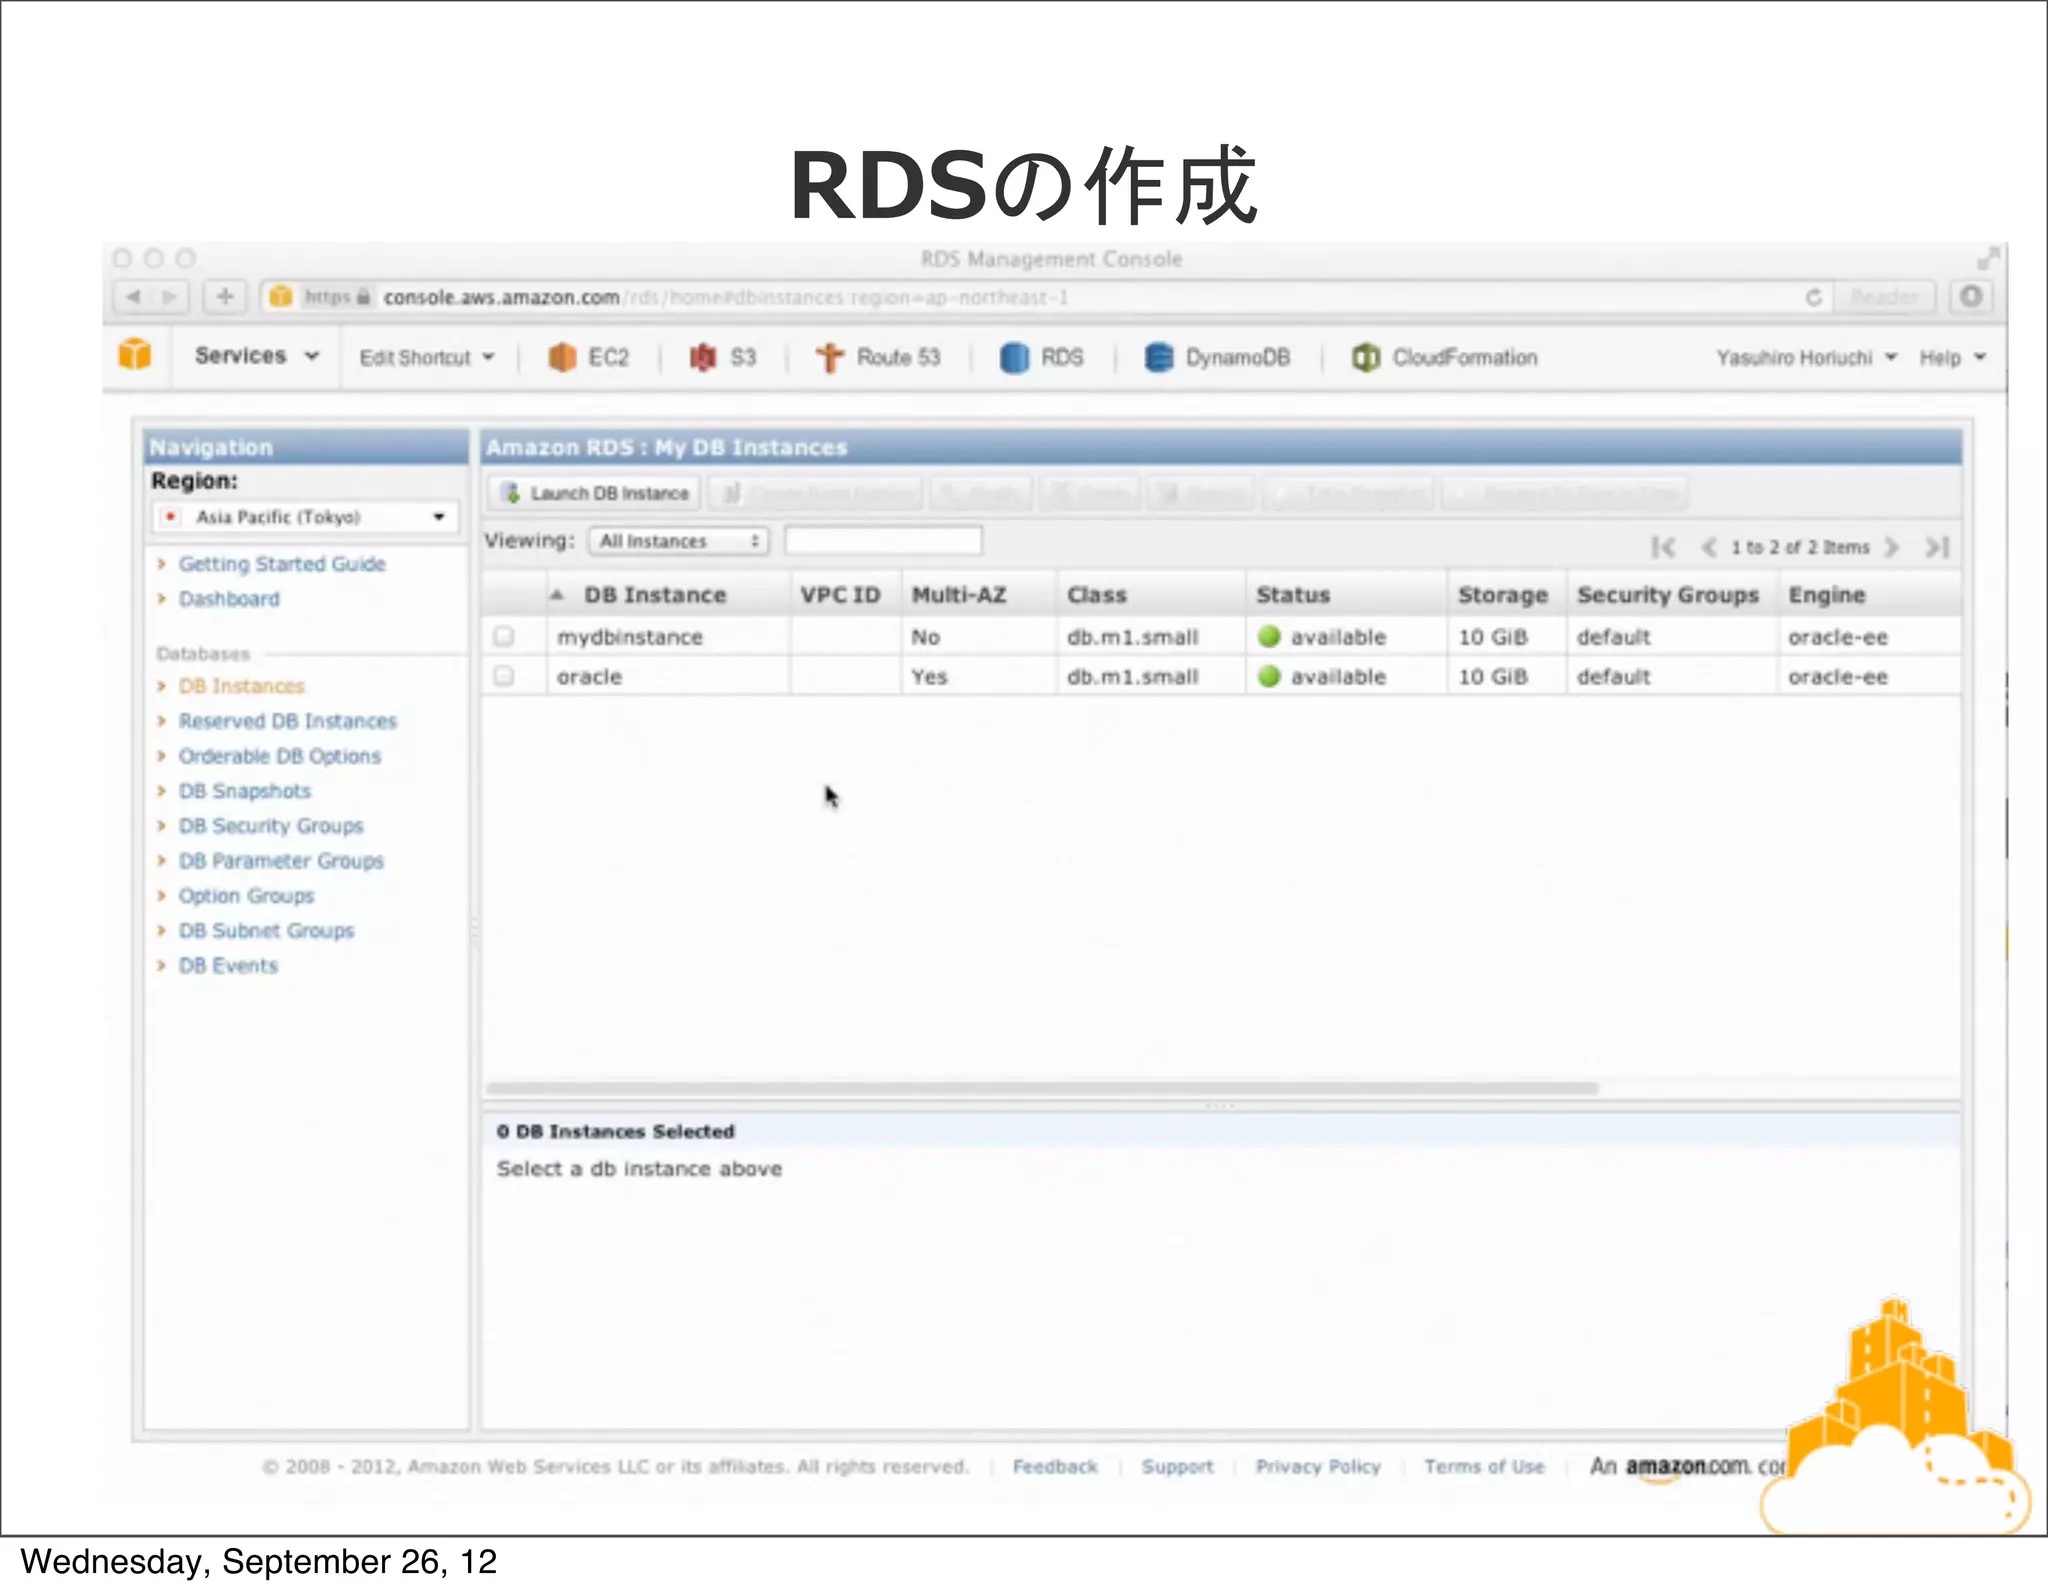Click the browser address bar

tap(1046, 297)
